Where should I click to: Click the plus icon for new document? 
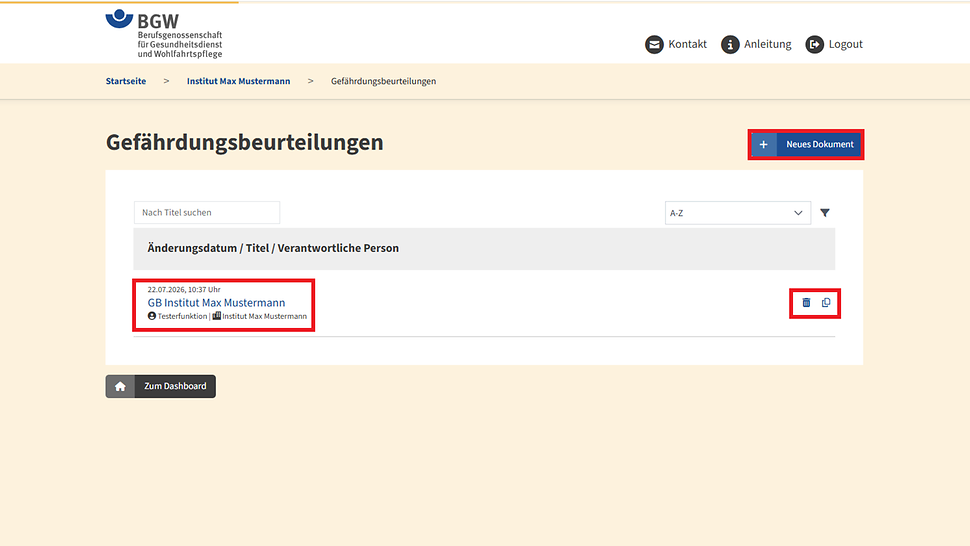point(763,145)
